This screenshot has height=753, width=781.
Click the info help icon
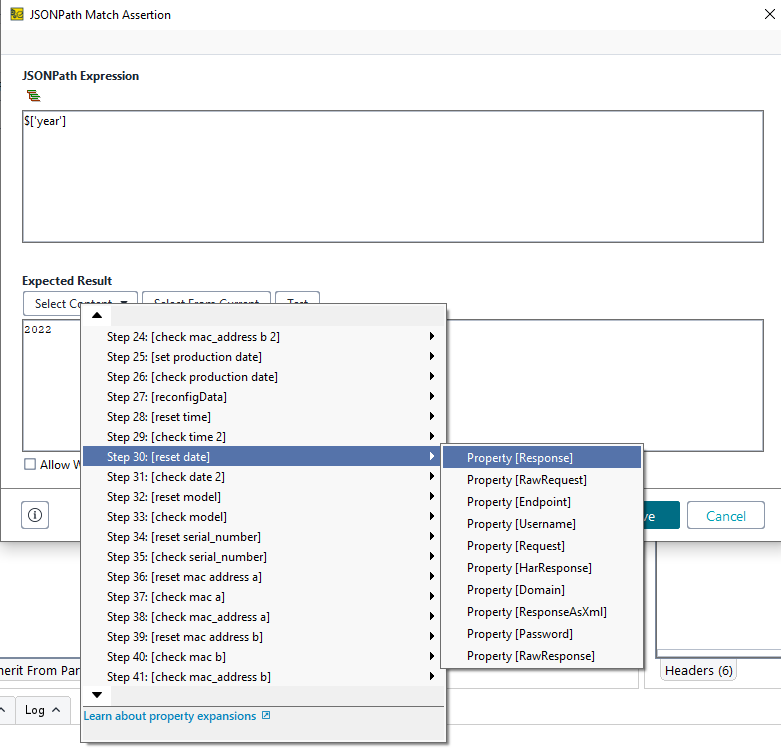[x=35, y=515]
